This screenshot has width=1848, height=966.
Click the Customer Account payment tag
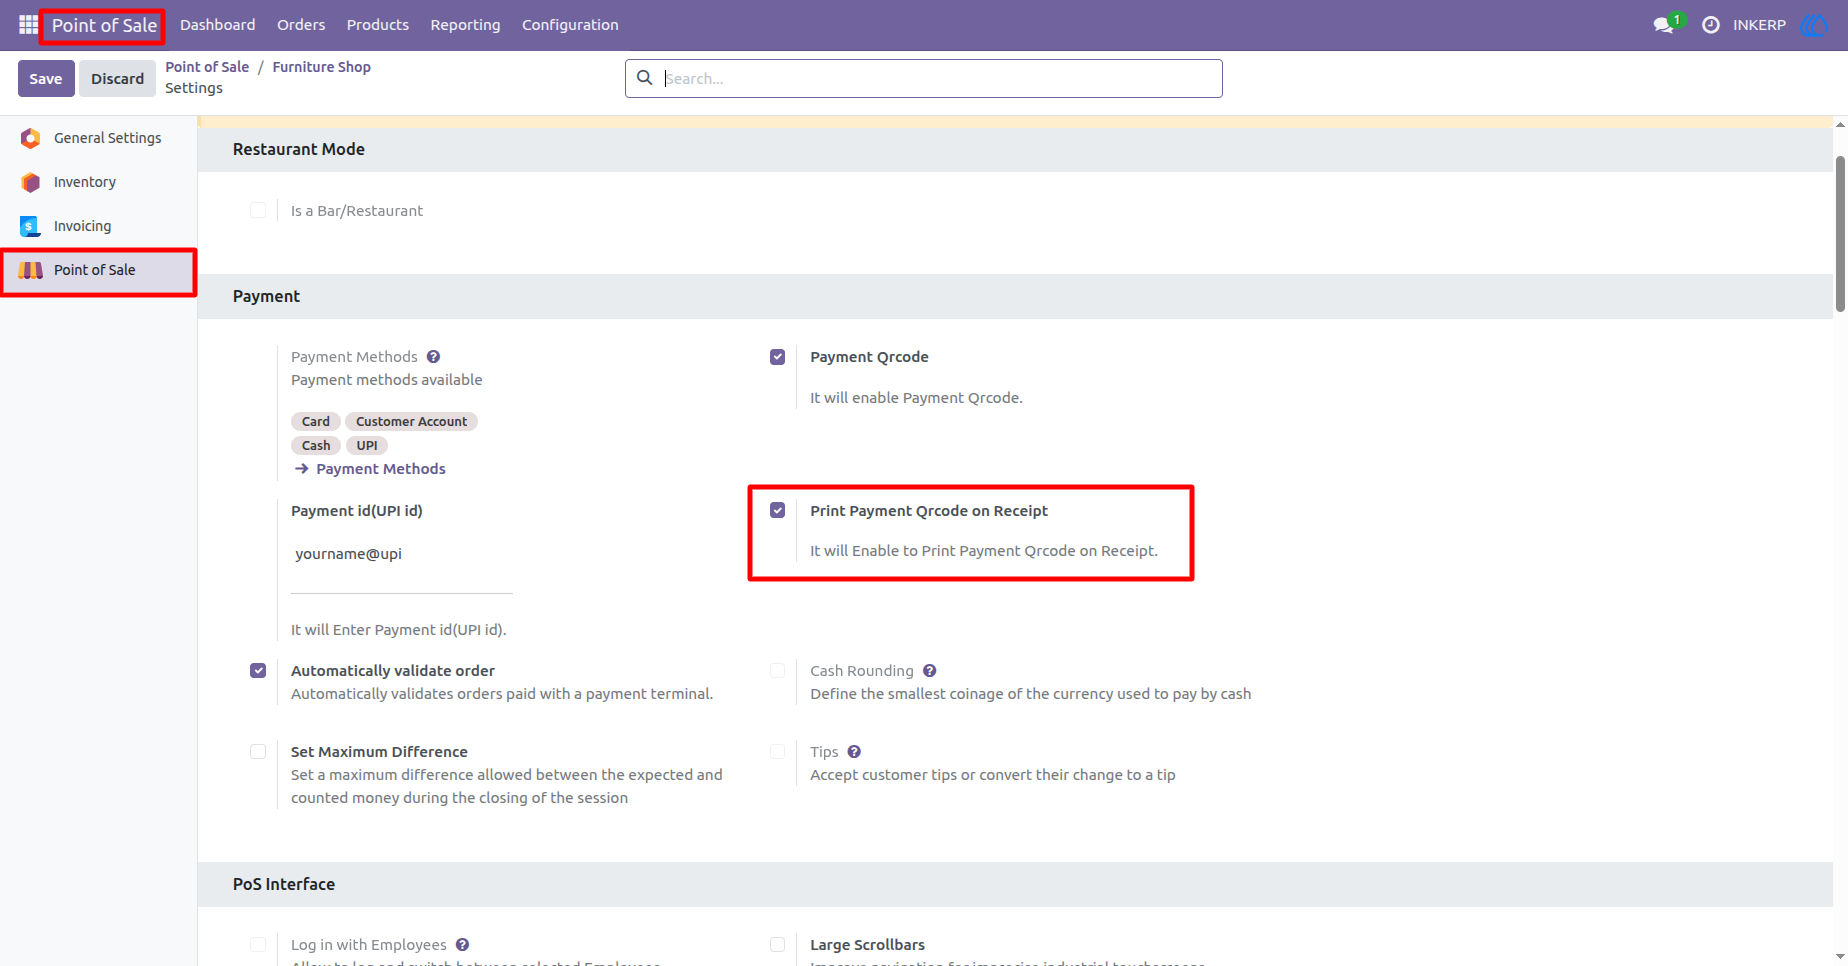pyautogui.click(x=411, y=421)
